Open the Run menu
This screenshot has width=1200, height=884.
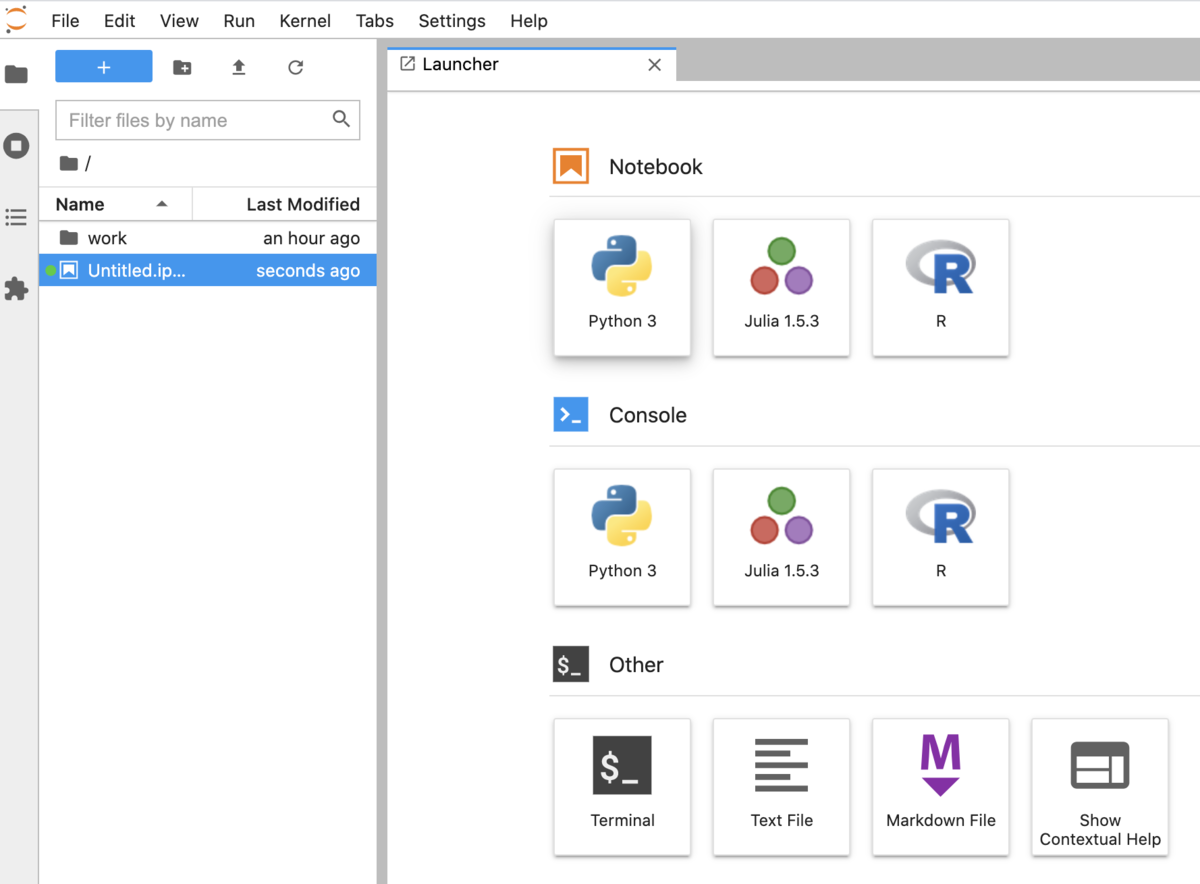(239, 20)
